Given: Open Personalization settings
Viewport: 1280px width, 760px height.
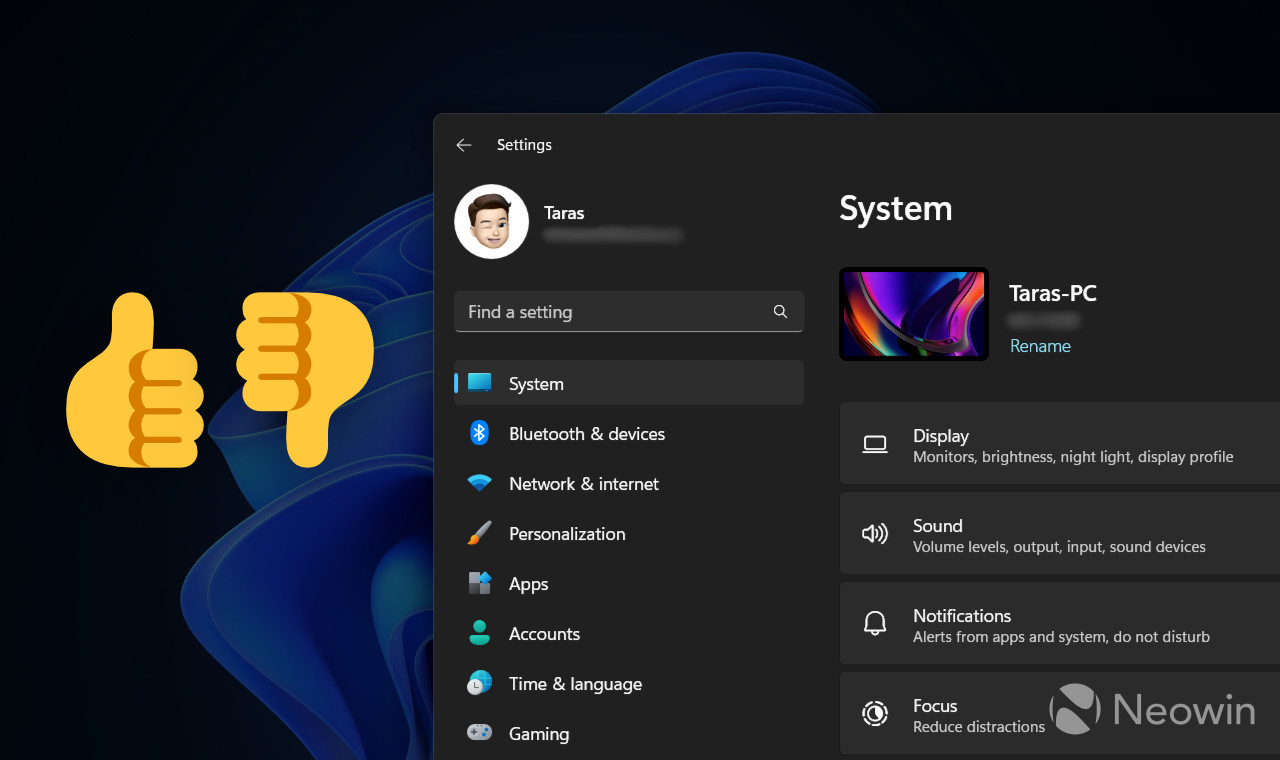Looking at the screenshot, I should (629, 533).
